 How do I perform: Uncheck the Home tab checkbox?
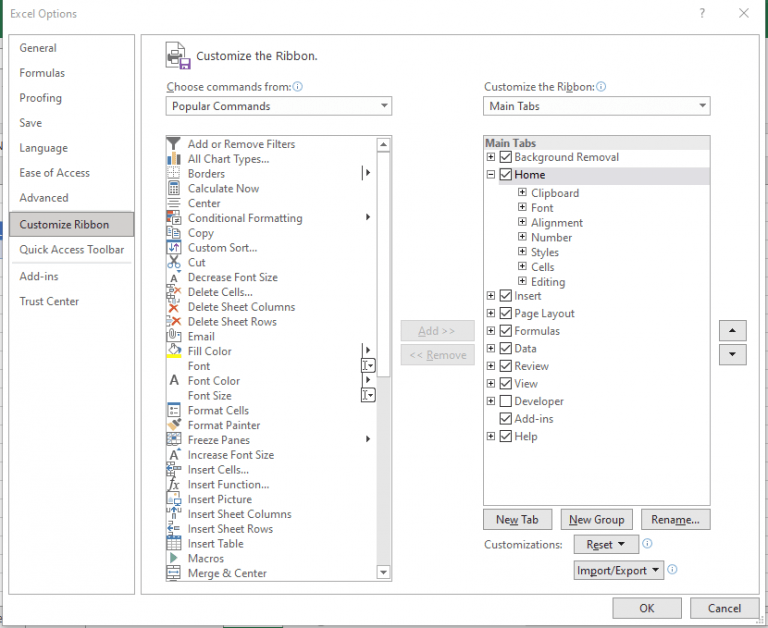click(x=505, y=175)
